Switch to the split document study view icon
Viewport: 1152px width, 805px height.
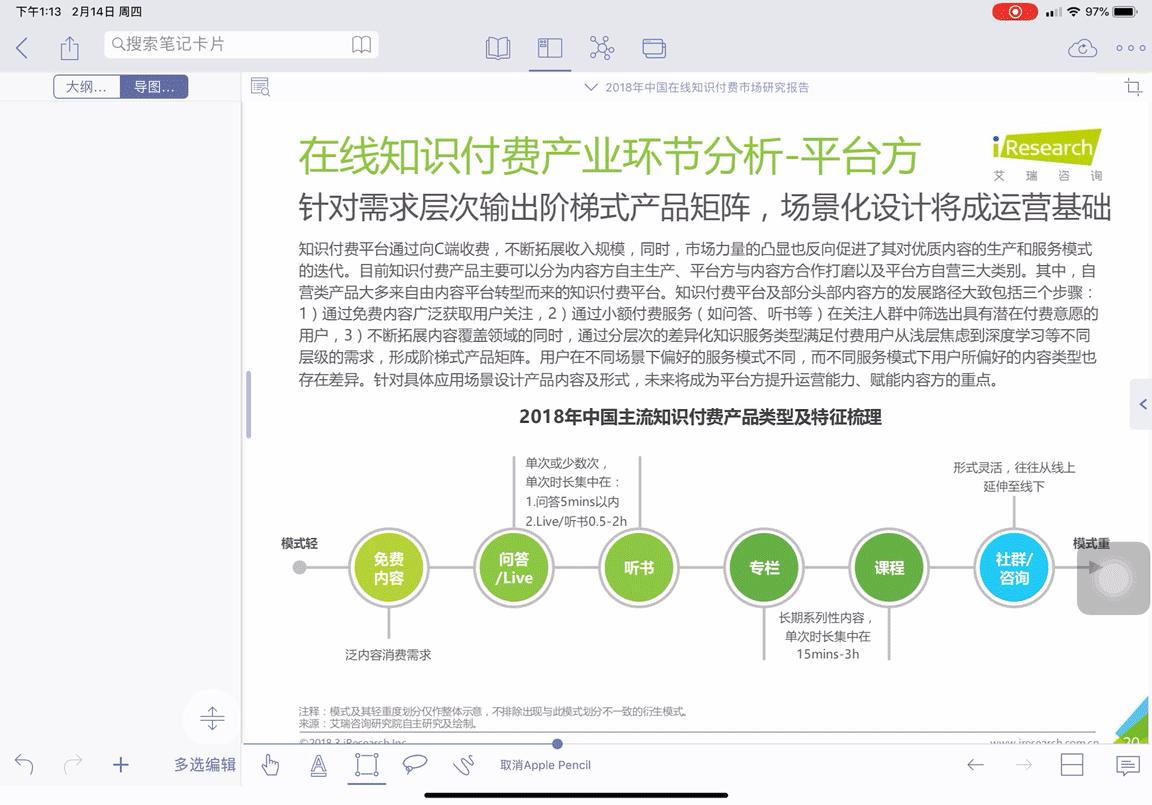tap(549, 47)
